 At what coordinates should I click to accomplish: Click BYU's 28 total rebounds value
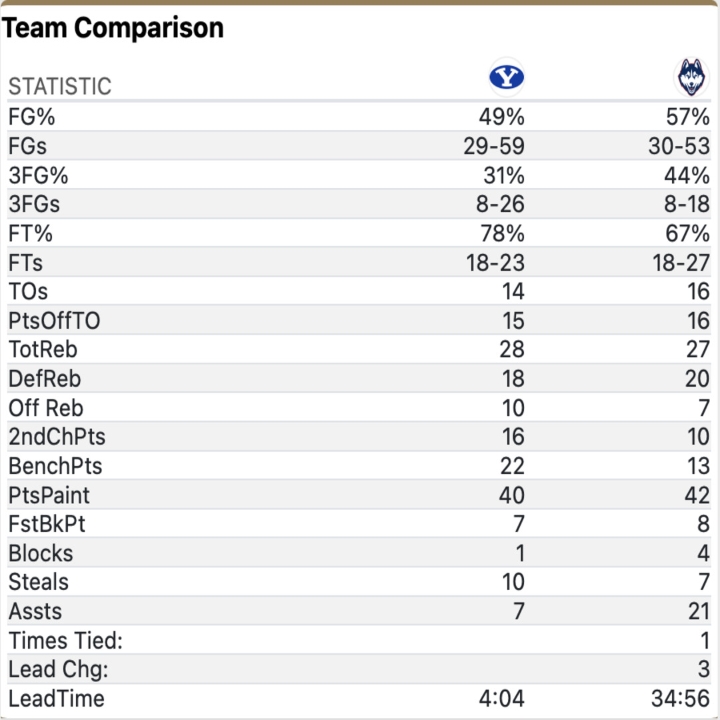point(510,350)
